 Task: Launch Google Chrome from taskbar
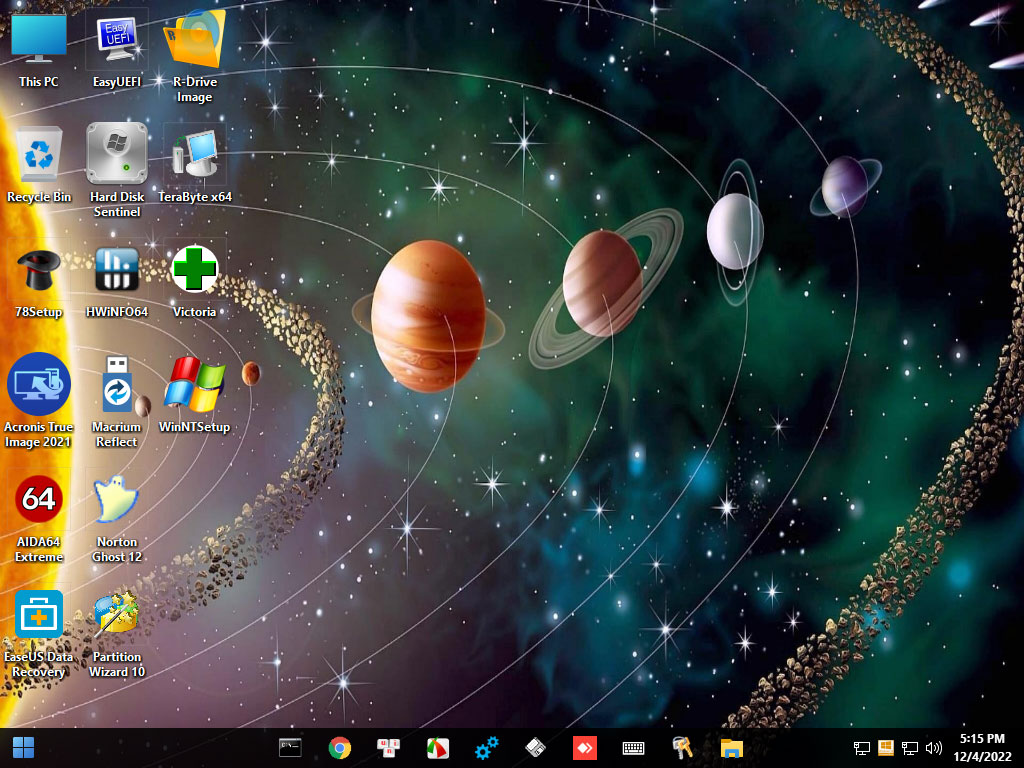[x=340, y=748]
